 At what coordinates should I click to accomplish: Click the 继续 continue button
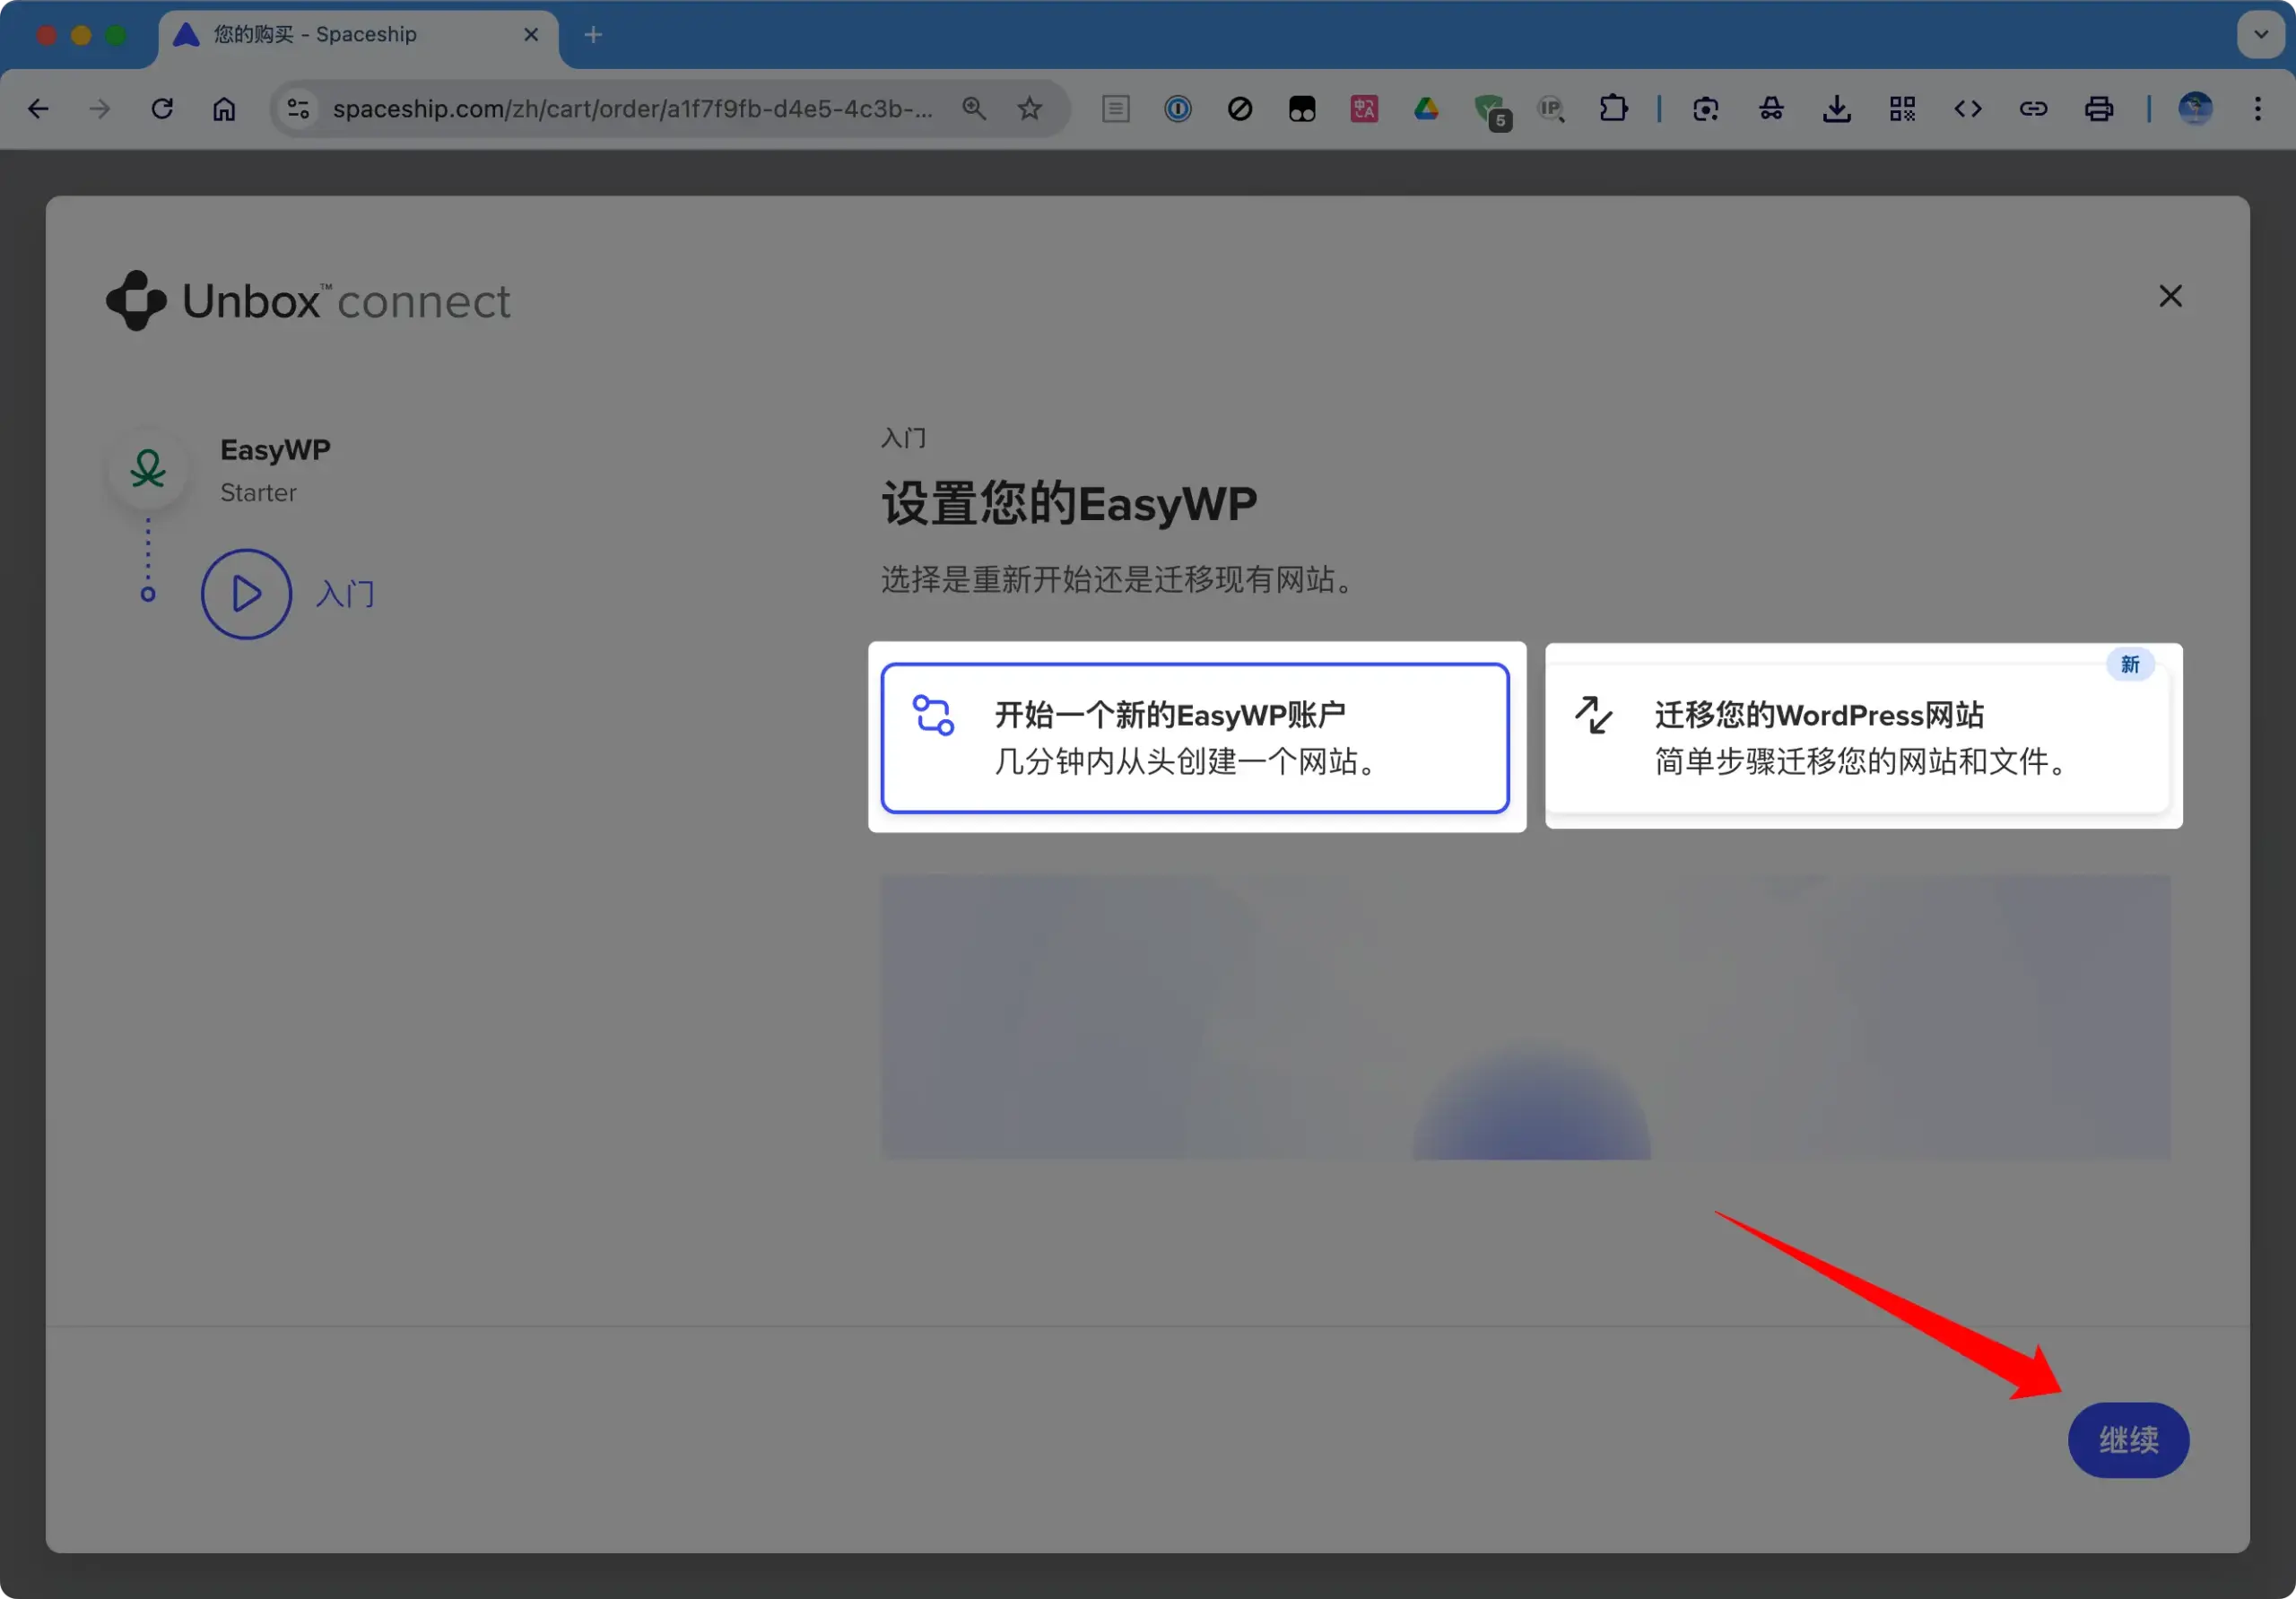pos(2128,1439)
